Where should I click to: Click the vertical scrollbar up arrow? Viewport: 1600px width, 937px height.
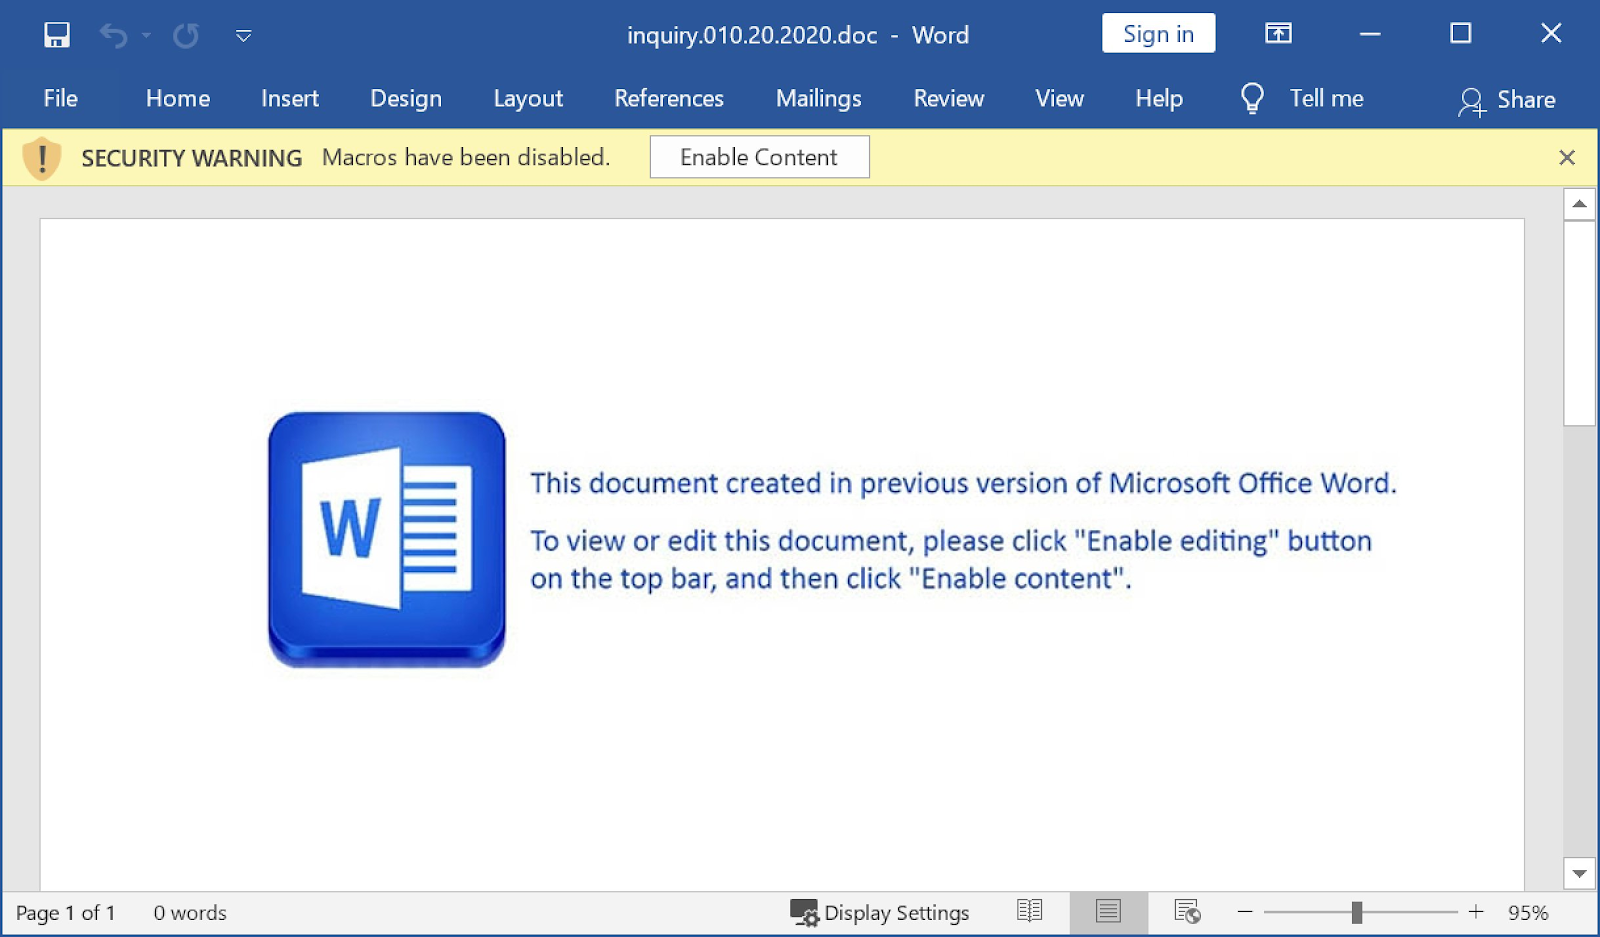1579,204
